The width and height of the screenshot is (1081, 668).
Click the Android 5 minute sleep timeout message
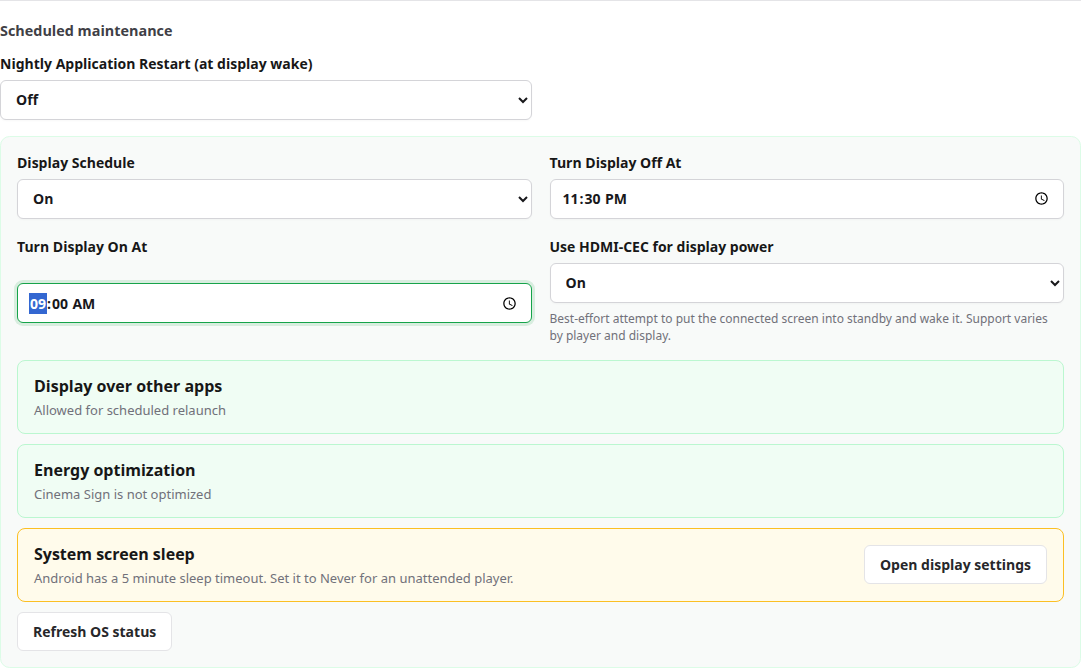tap(274, 579)
